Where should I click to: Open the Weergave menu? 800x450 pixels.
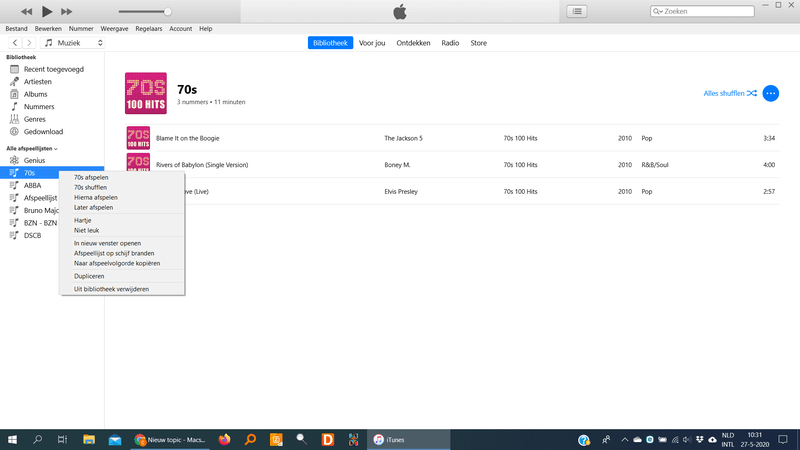pos(114,29)
